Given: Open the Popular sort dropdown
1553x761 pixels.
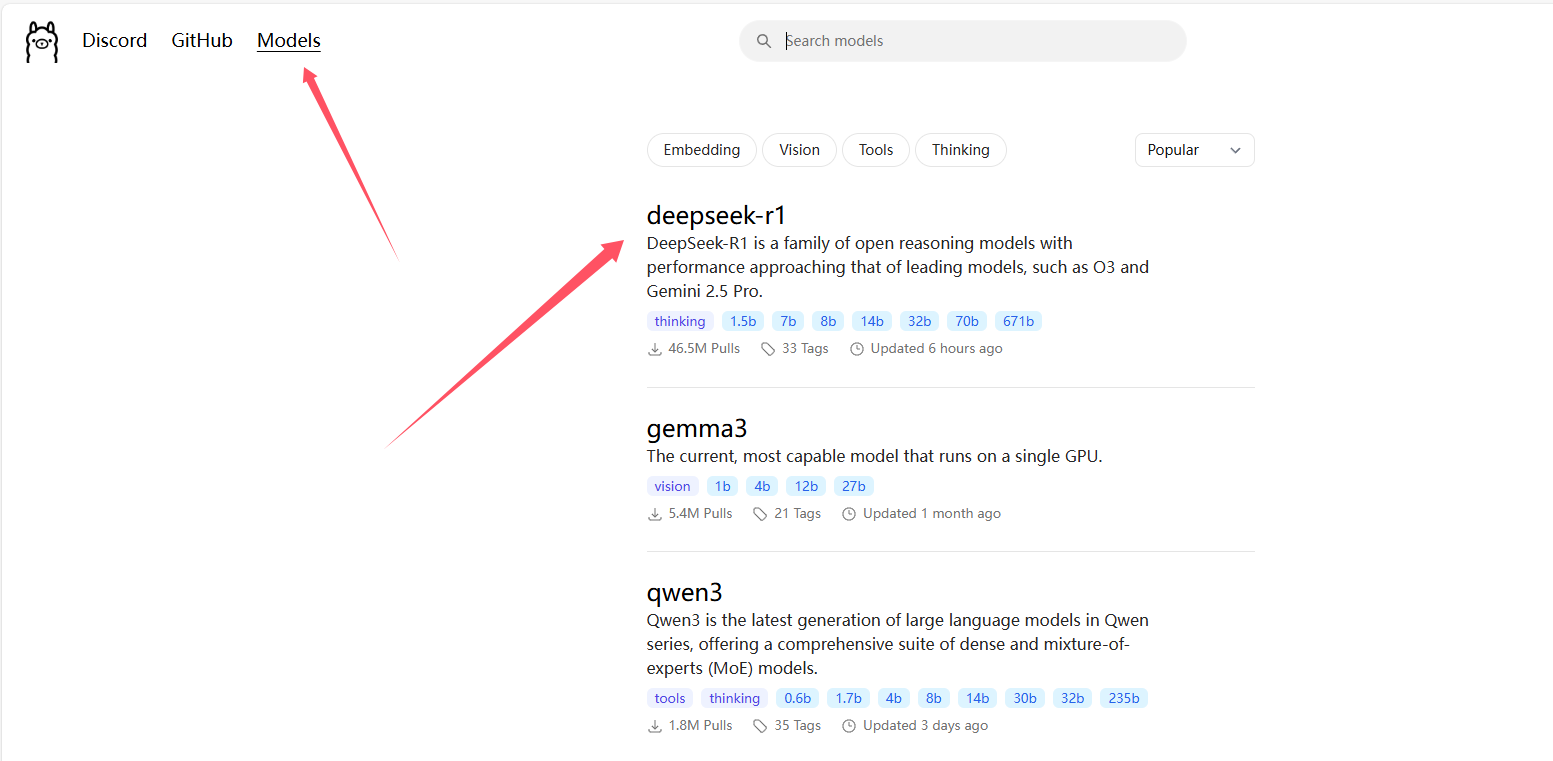Looking at the screenshot, I should point(1195,150).
